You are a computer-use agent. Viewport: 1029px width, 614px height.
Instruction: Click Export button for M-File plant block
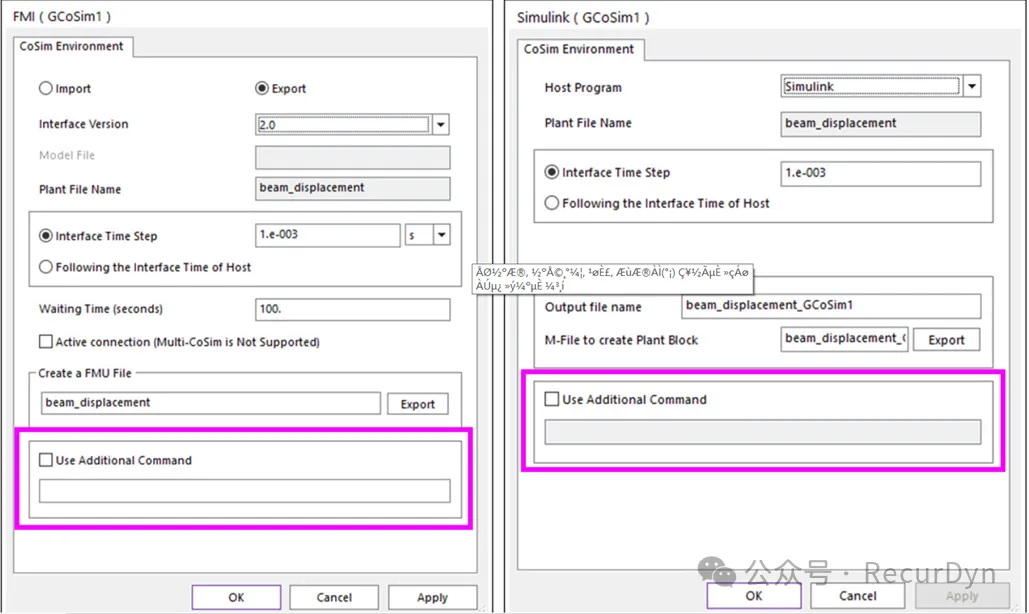click(946, 340)
